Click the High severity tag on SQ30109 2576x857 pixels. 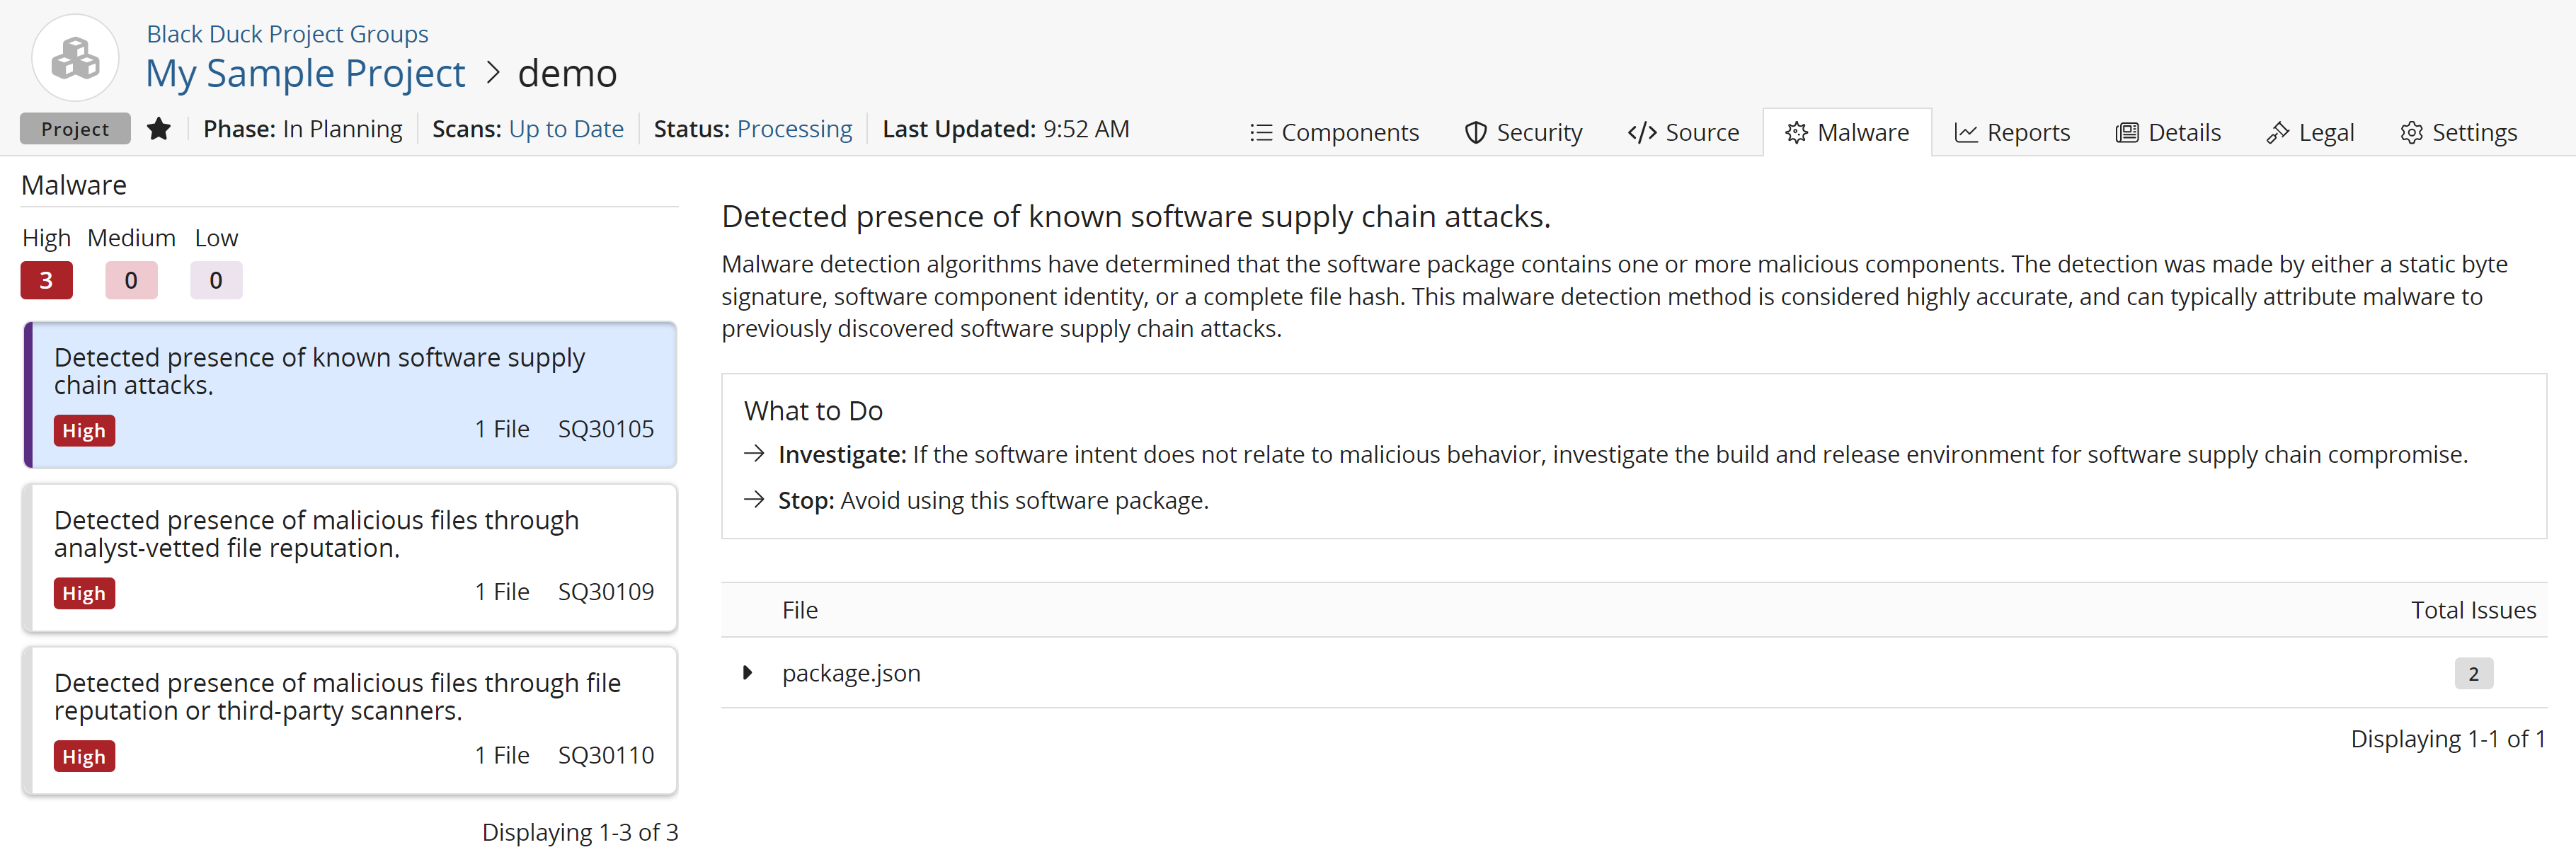[84, 594]
